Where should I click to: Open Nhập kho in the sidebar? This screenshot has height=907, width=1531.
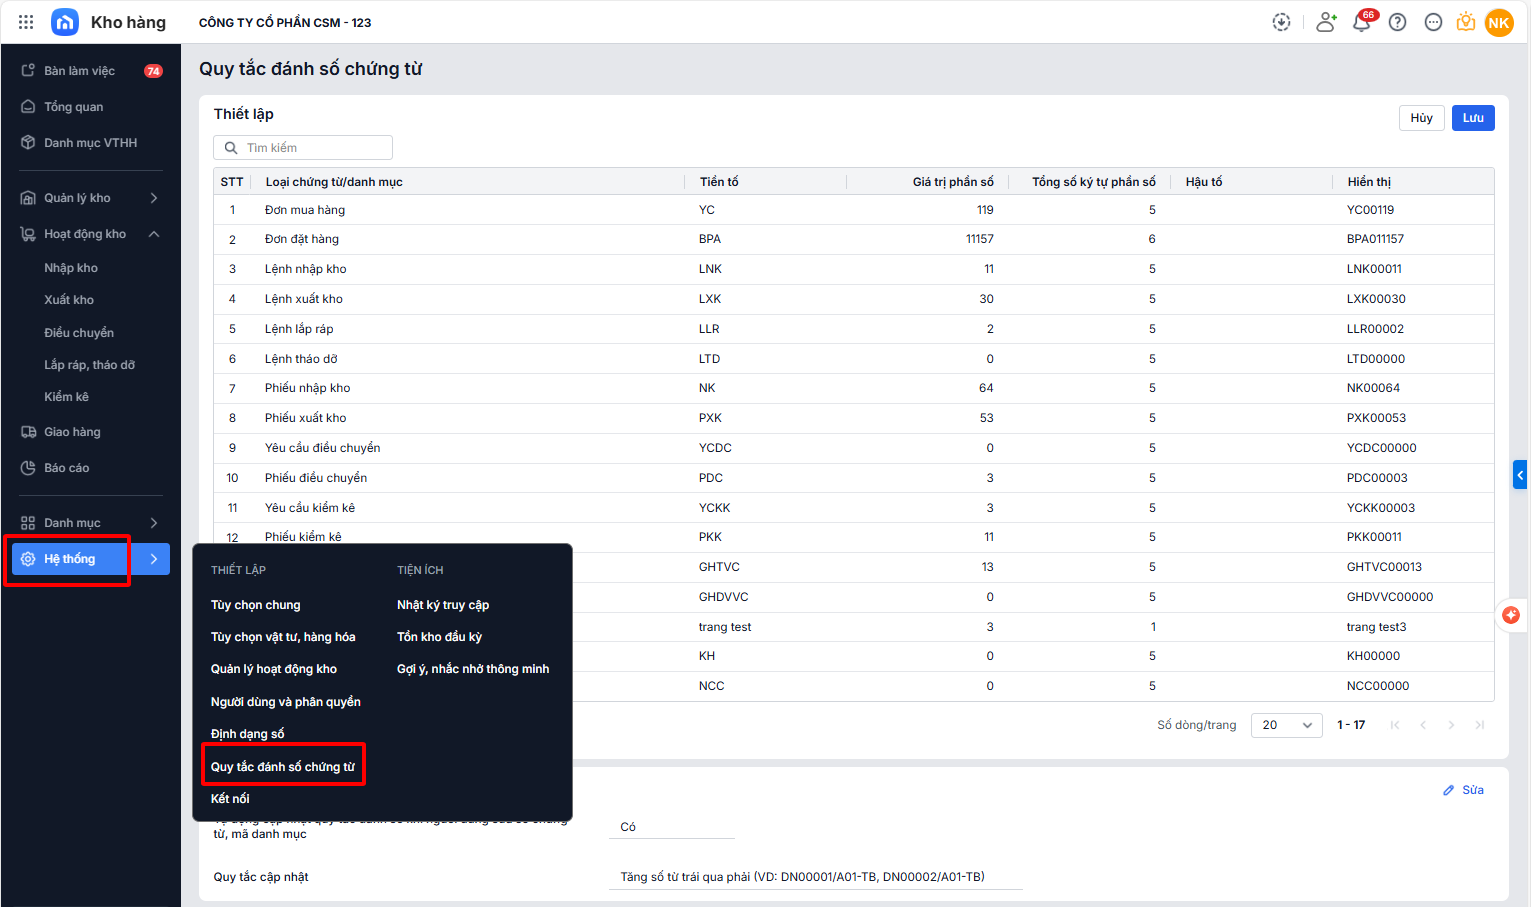71,268
